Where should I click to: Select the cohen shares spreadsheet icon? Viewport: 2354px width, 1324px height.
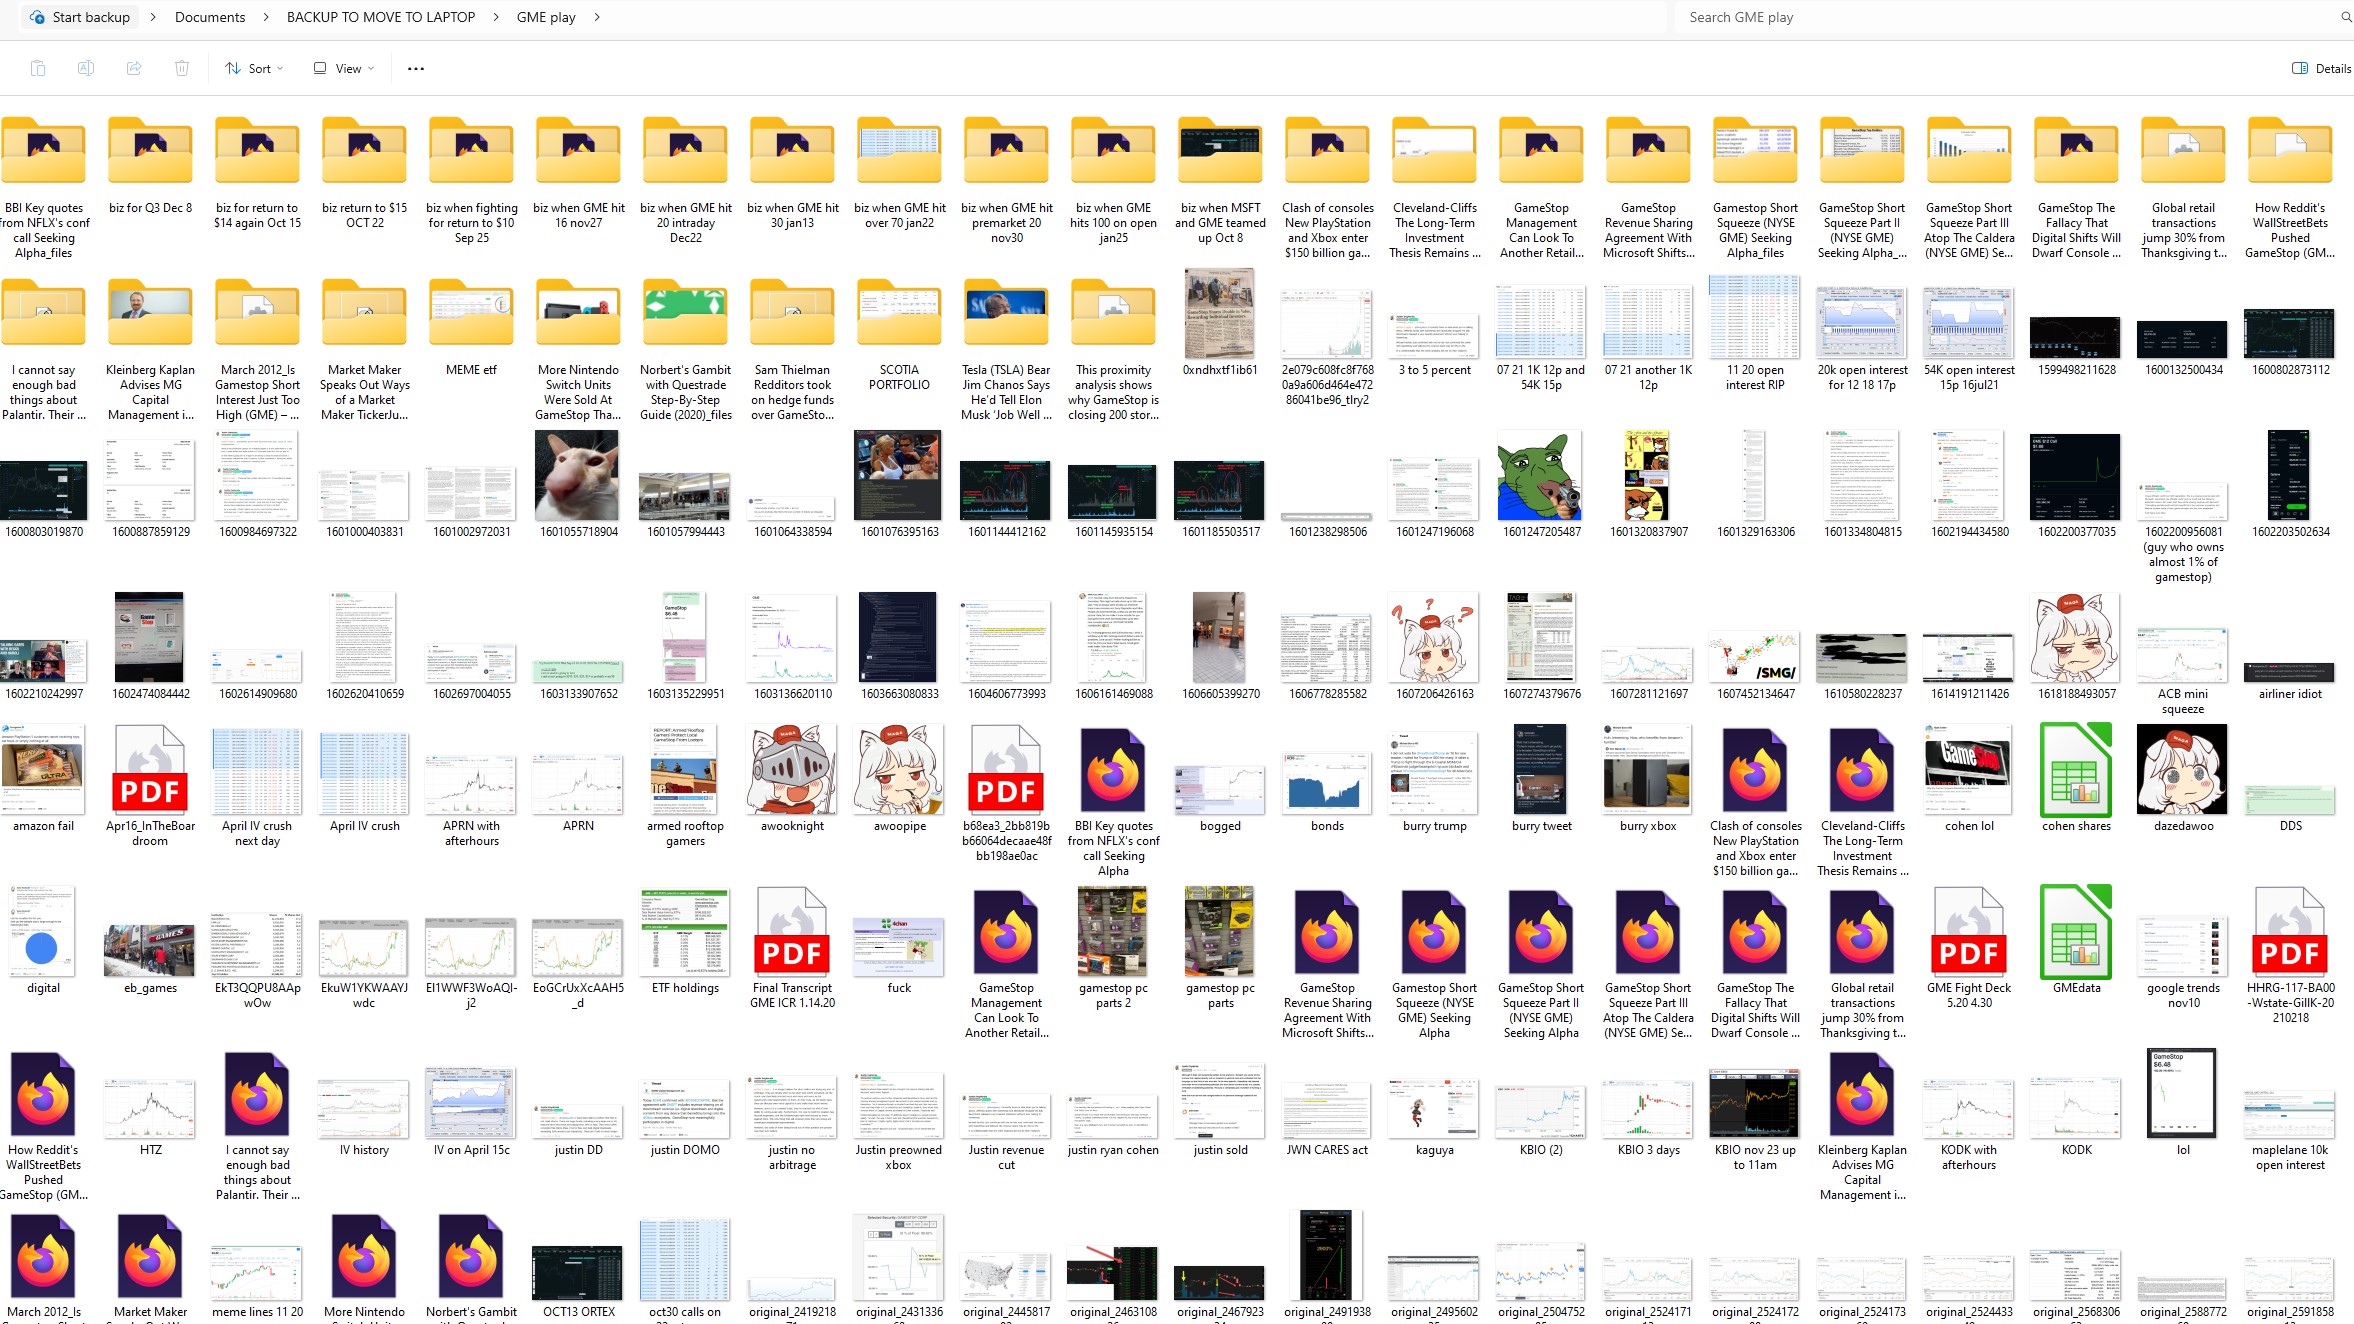pos(2076,770)
